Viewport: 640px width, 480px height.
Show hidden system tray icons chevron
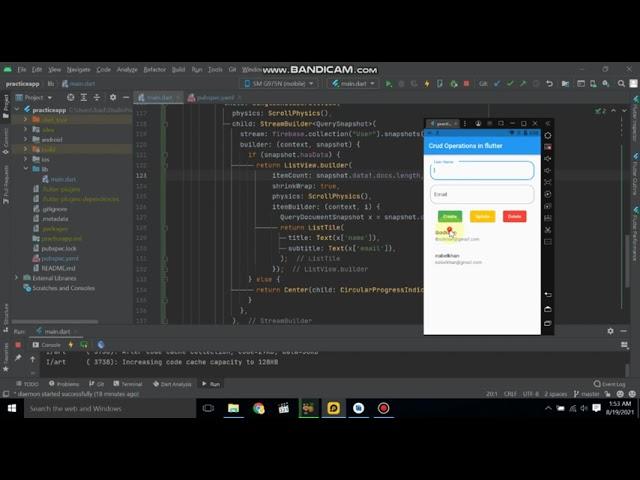pyautogui.click(x=548, y=408)
